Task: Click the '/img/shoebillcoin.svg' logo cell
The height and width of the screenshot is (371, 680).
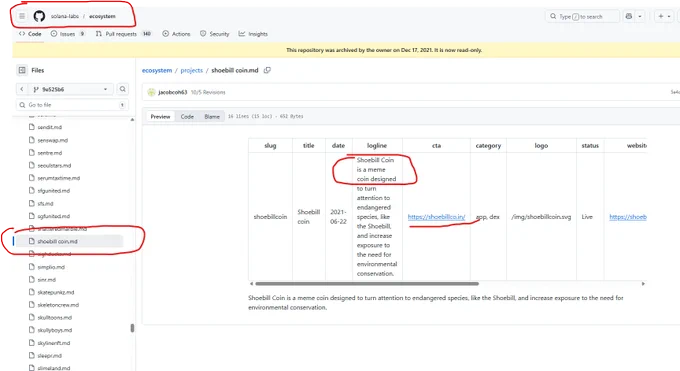Action: [541, 217]
